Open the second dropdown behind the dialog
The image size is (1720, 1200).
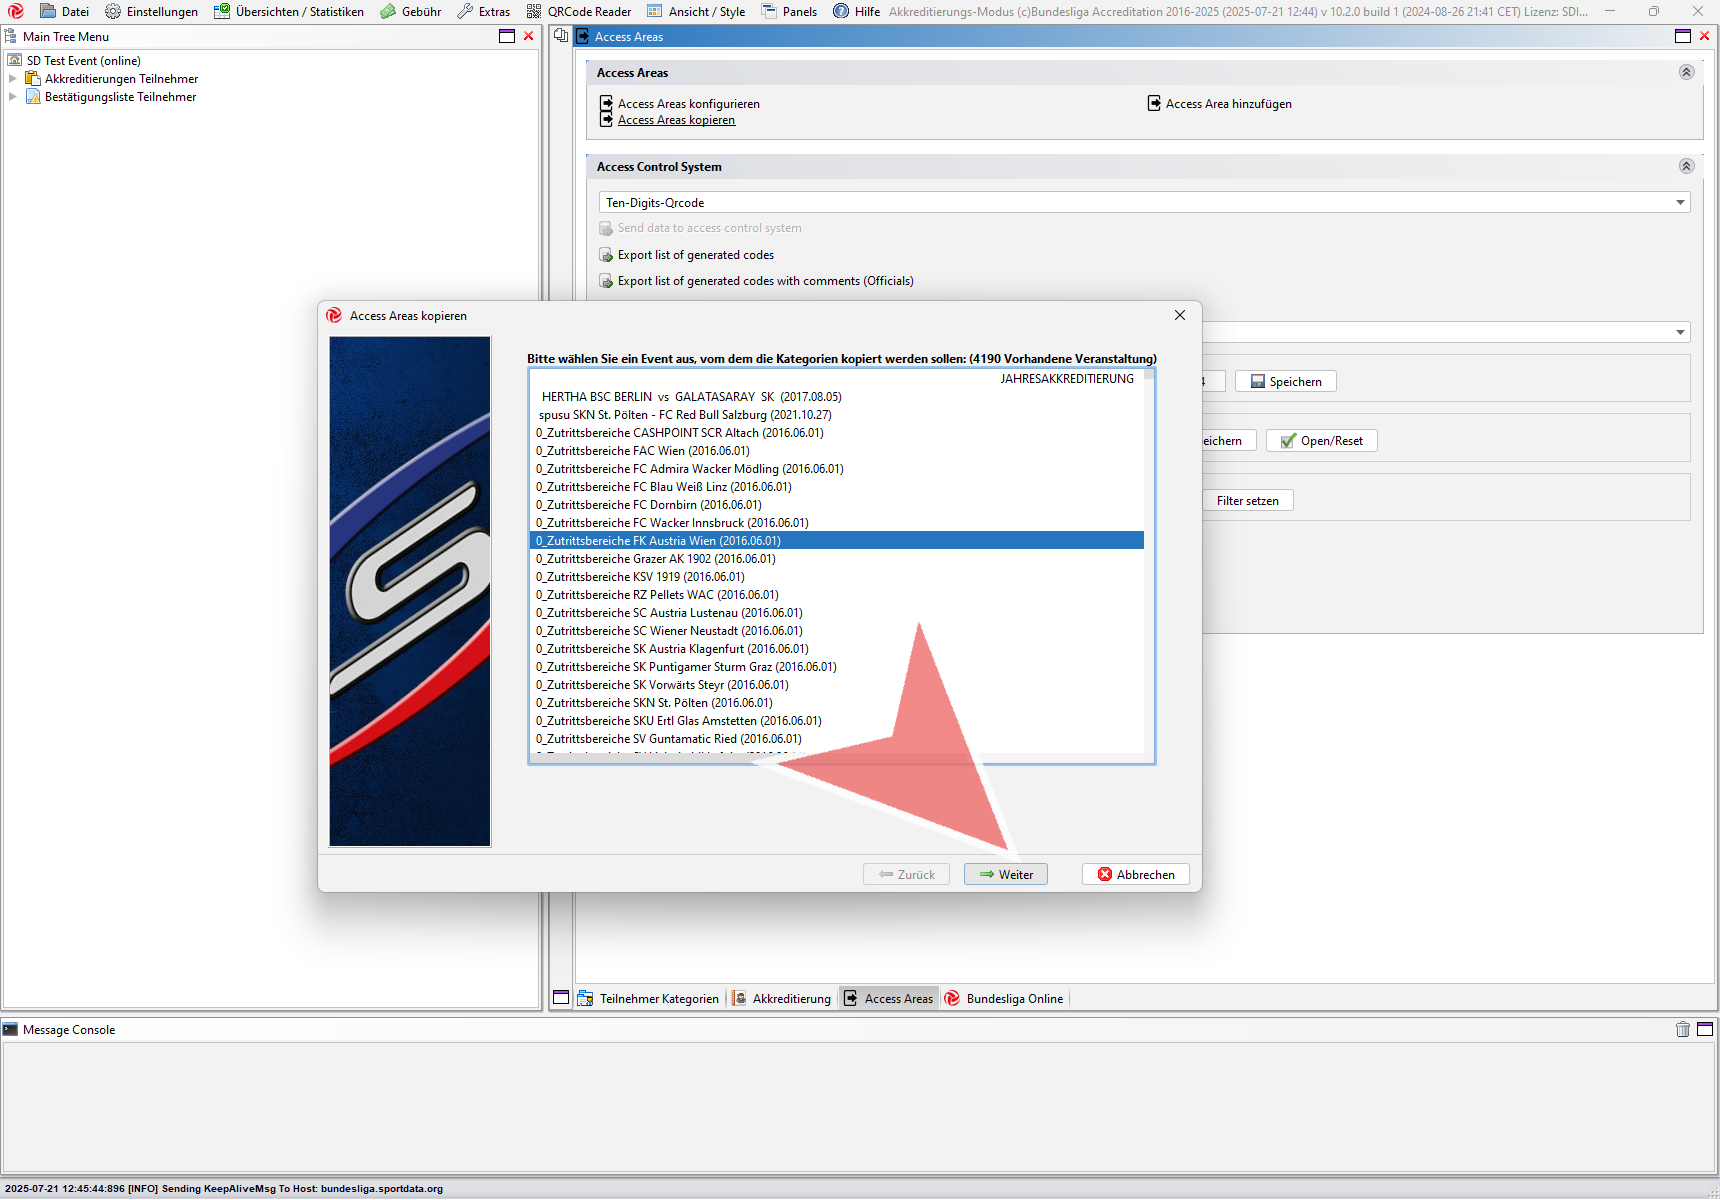[1680, 332]
